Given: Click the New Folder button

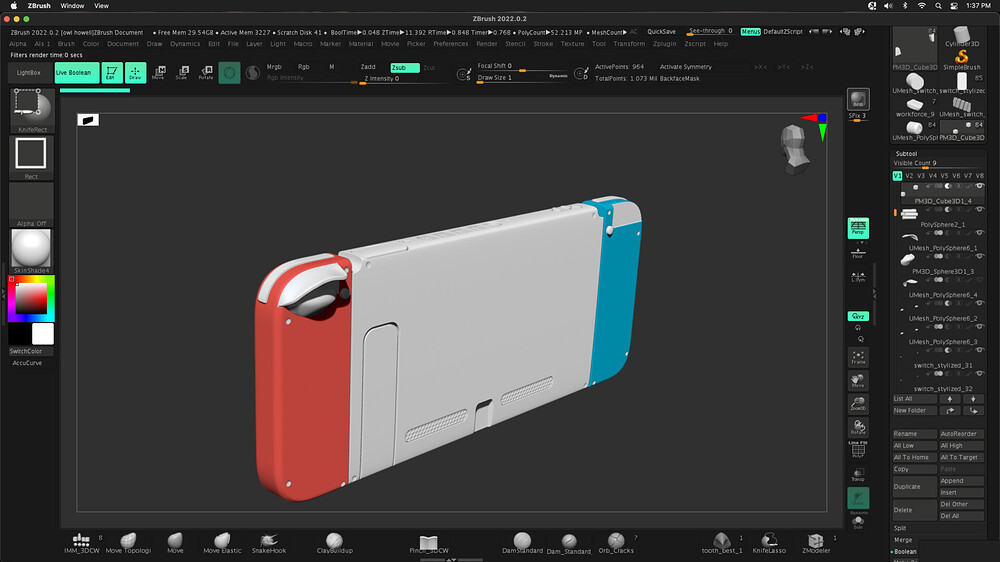Looking at the screenshot, I should pyautogui.click(x=915, y=411).
